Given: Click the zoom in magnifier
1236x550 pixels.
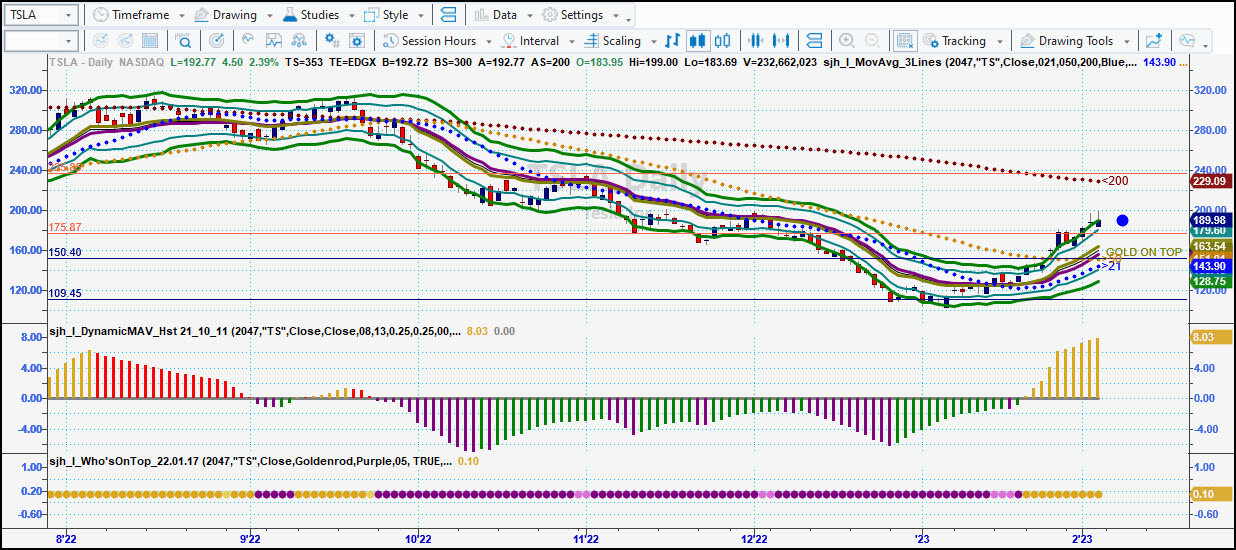Looking at the screenshot, I should (x=846, y=41).
